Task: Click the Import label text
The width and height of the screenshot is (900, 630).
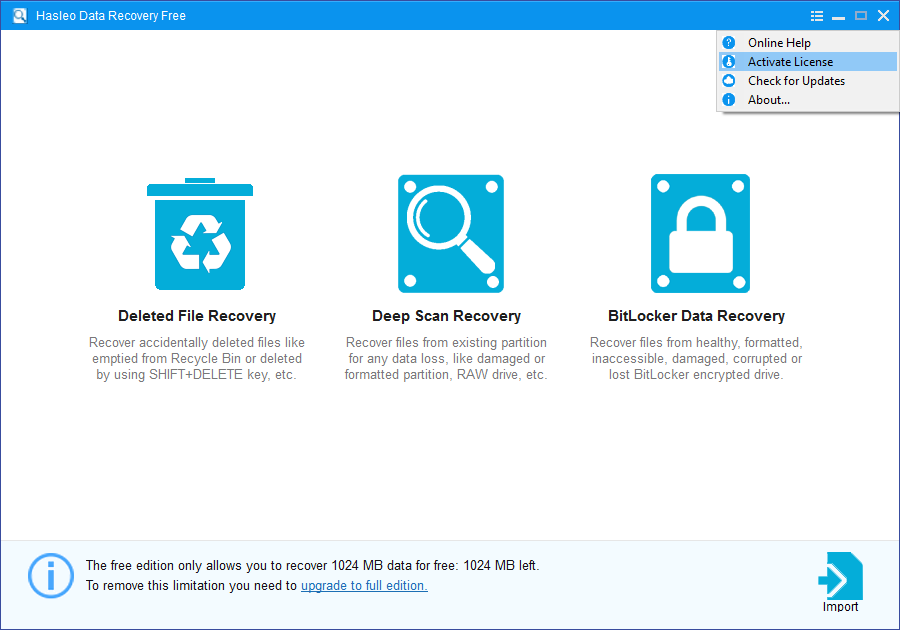Action: click(840, 606)
